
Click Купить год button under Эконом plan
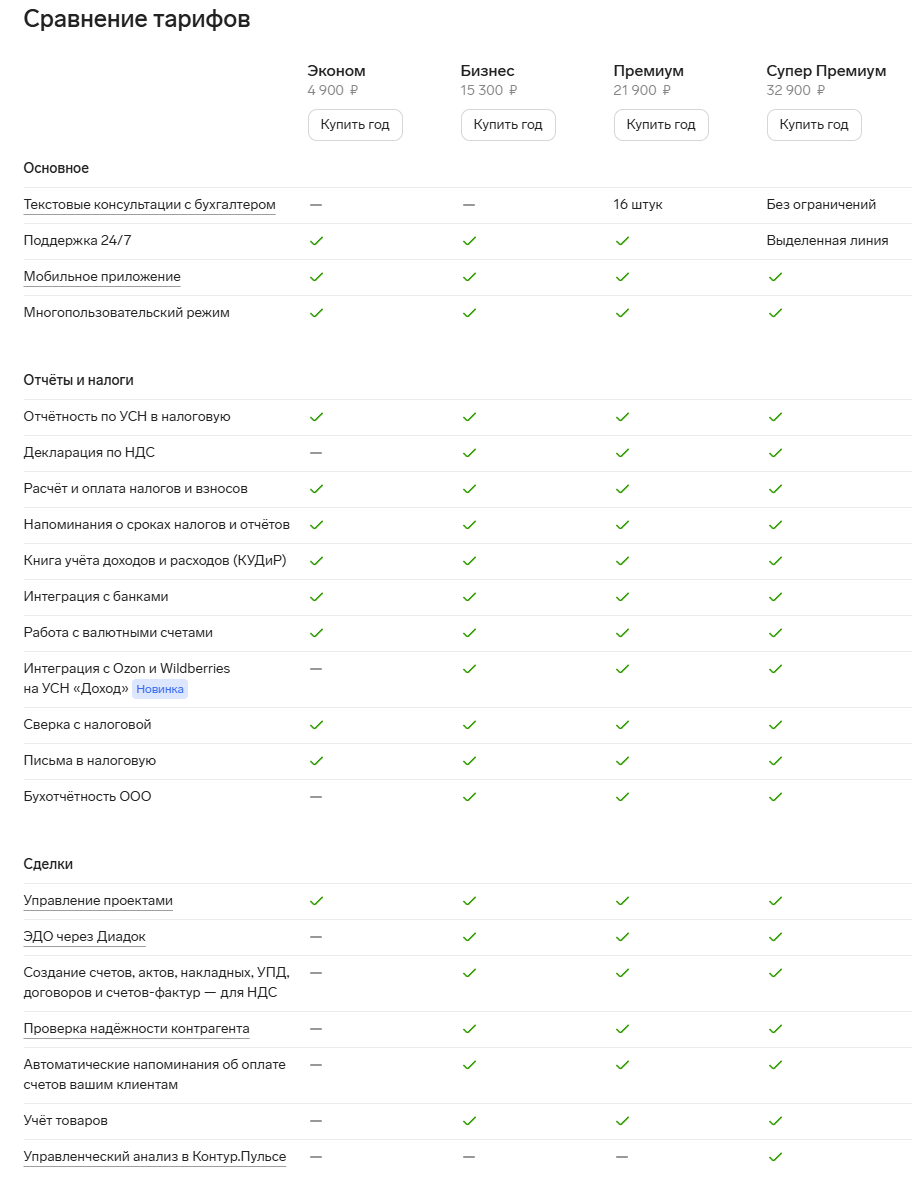coord(355,125)
